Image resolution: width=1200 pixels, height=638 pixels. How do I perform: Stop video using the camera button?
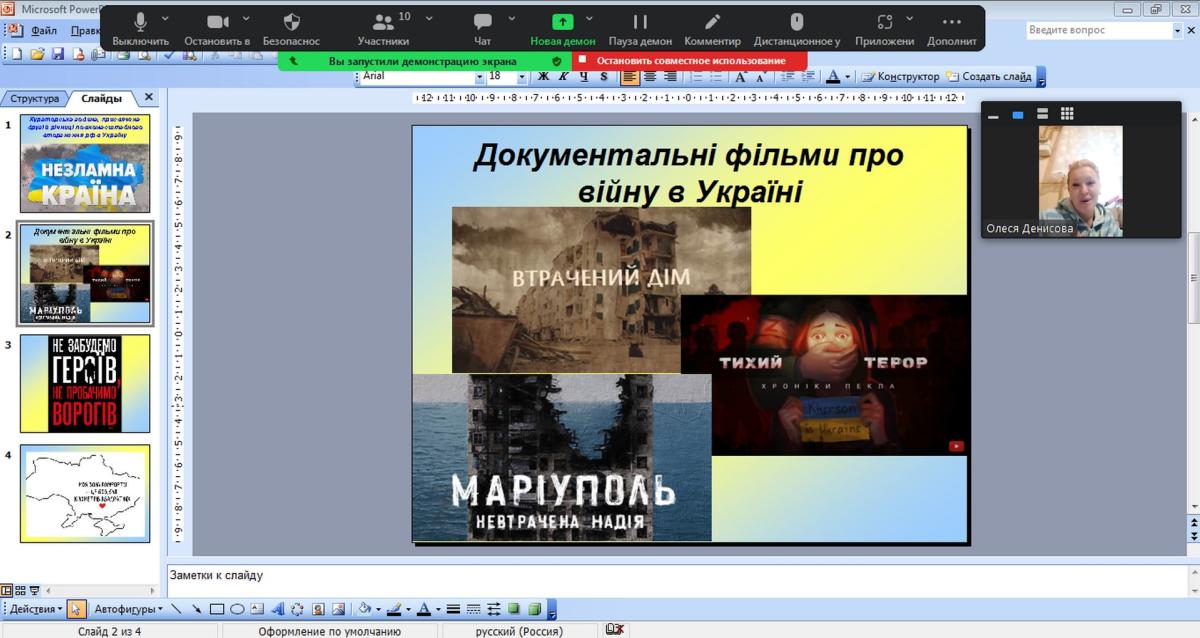click(217, 27)
